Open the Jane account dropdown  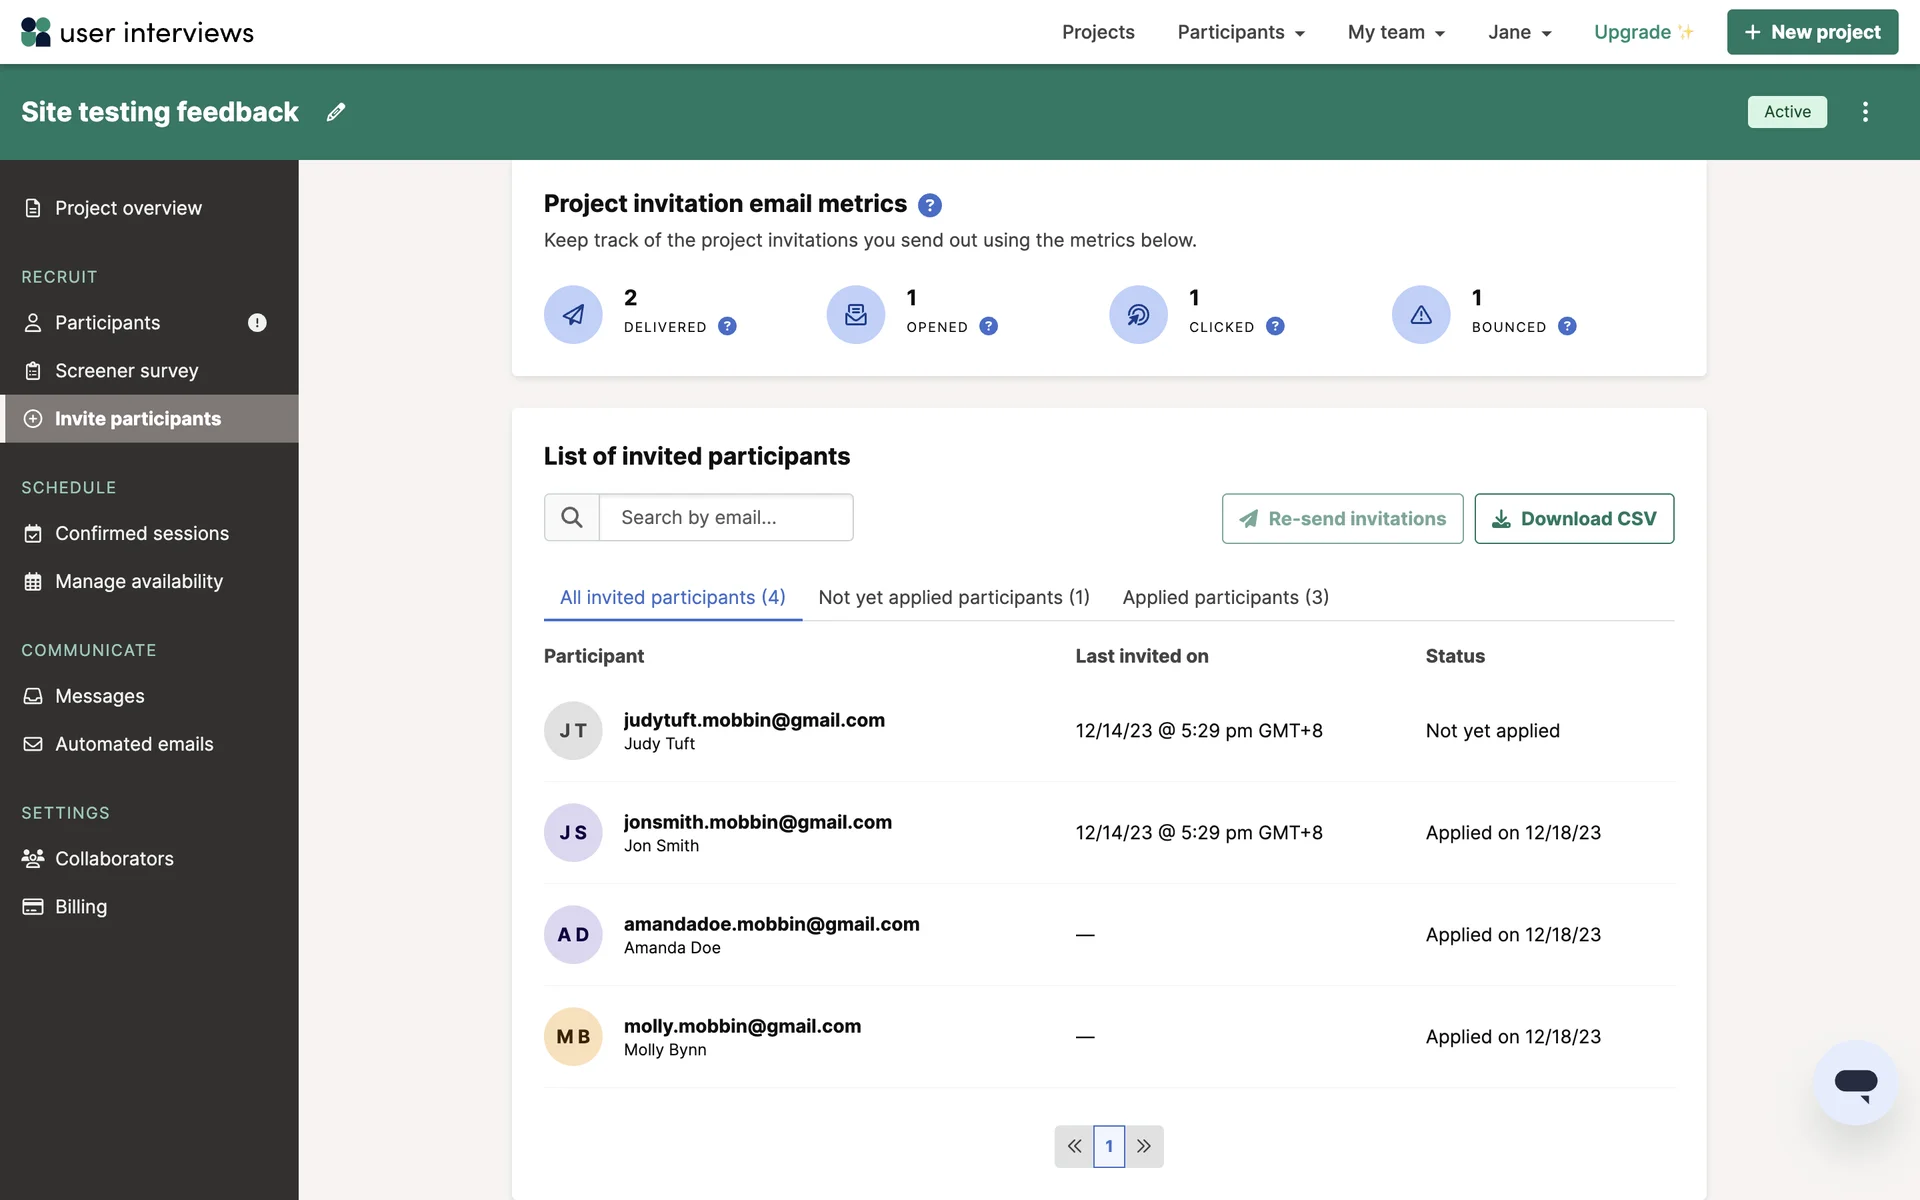tap(1519, 32)
